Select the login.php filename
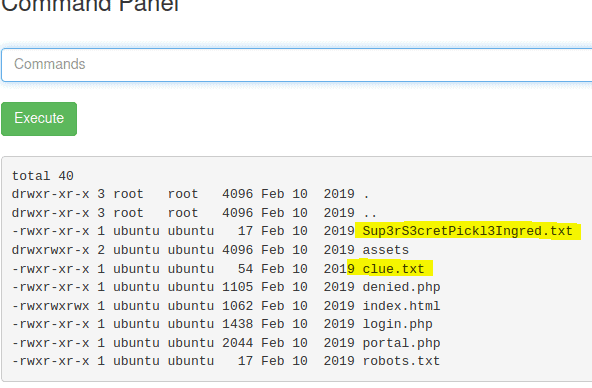This screenshot has height=388, width=592. [x=397, y=324]
